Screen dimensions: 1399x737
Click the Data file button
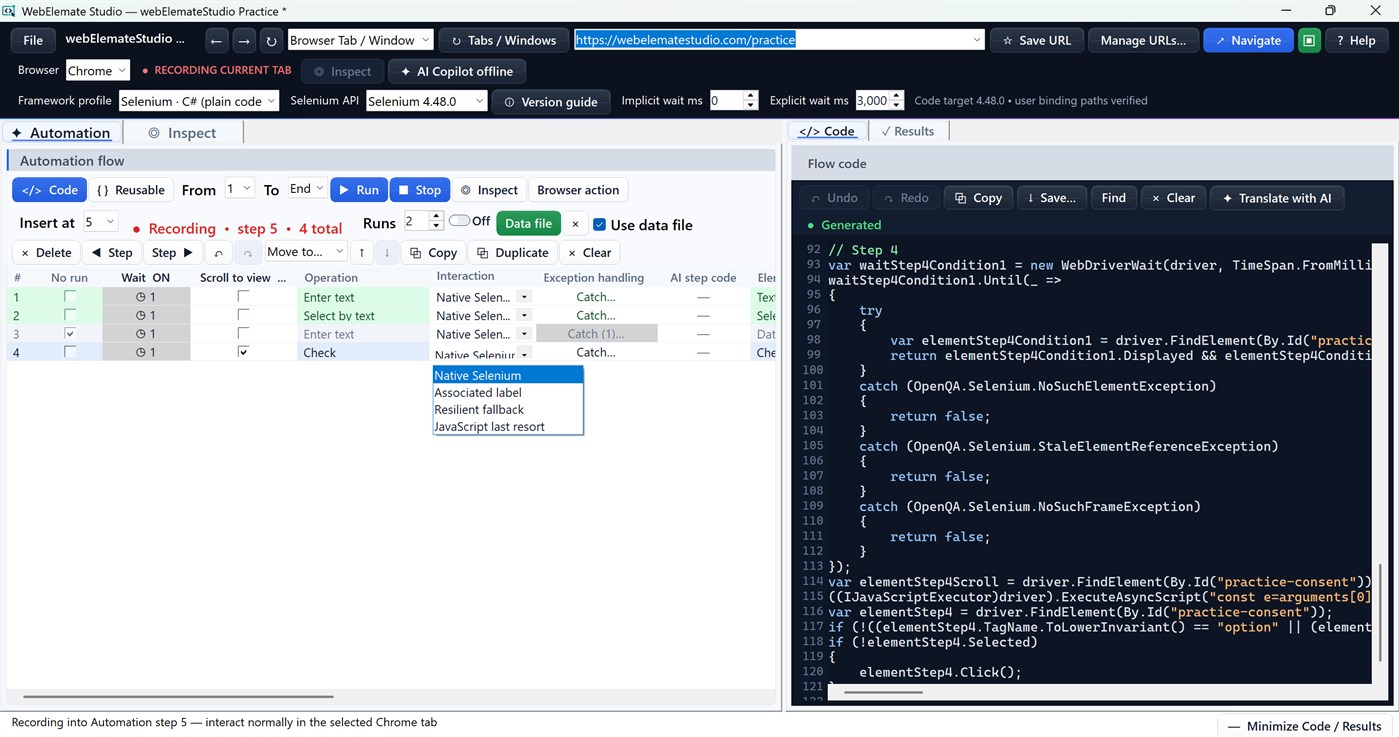(x=529, y=224)
